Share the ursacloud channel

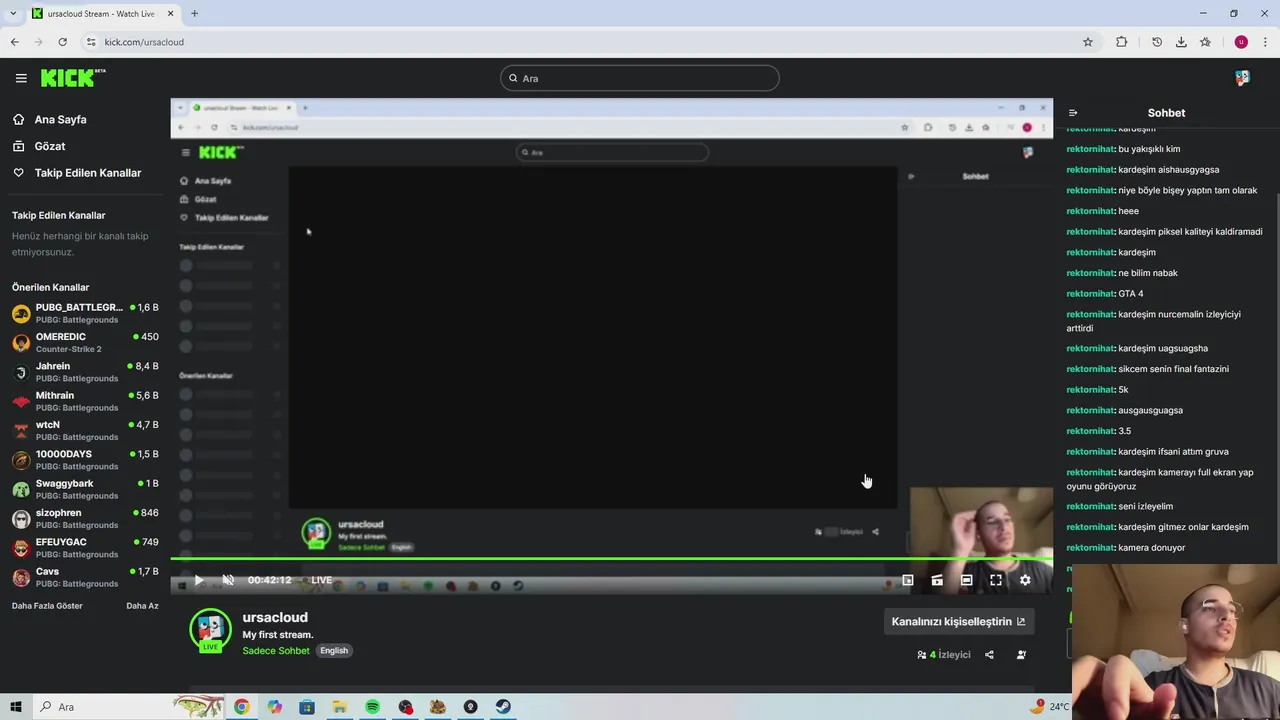[x=989, y=655]
